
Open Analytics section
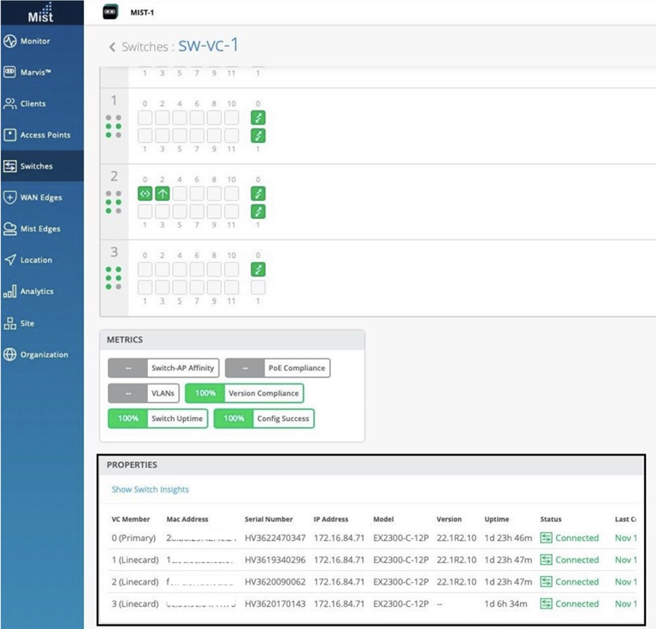click(x=42, y=291)
